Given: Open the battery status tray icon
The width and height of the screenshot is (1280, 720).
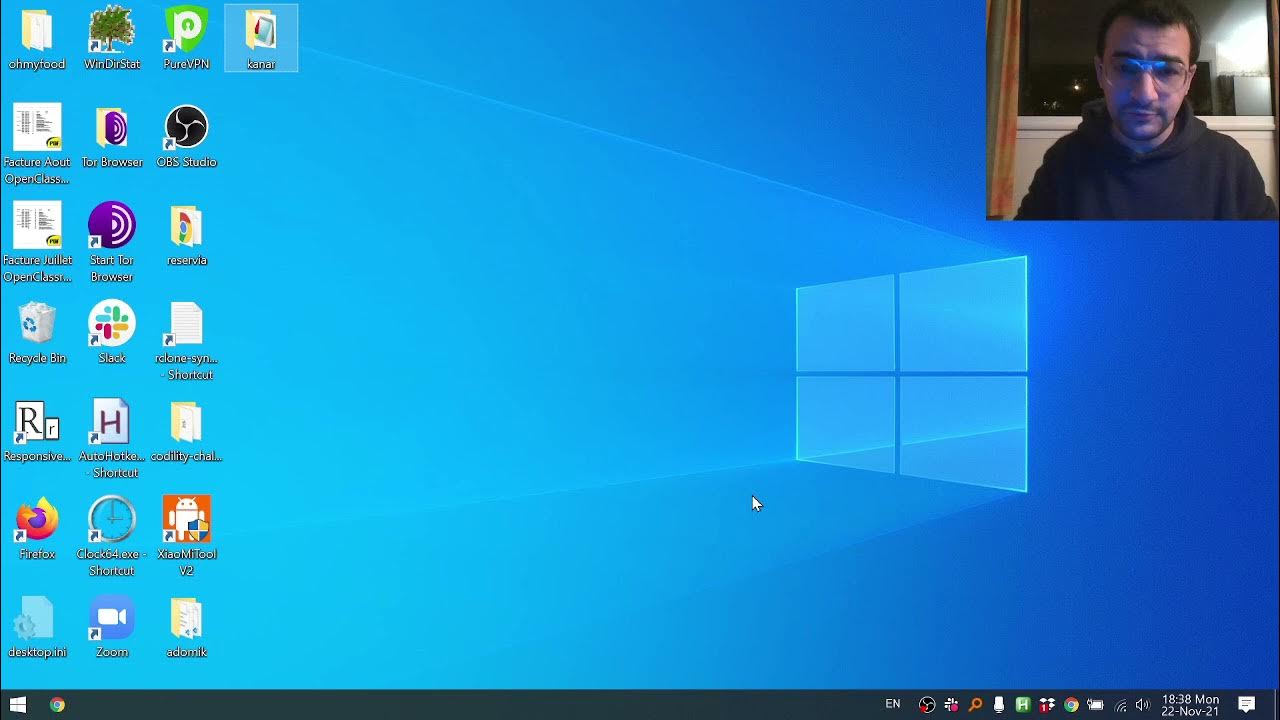Looking at the screenshot, I should pos(1095,705).
